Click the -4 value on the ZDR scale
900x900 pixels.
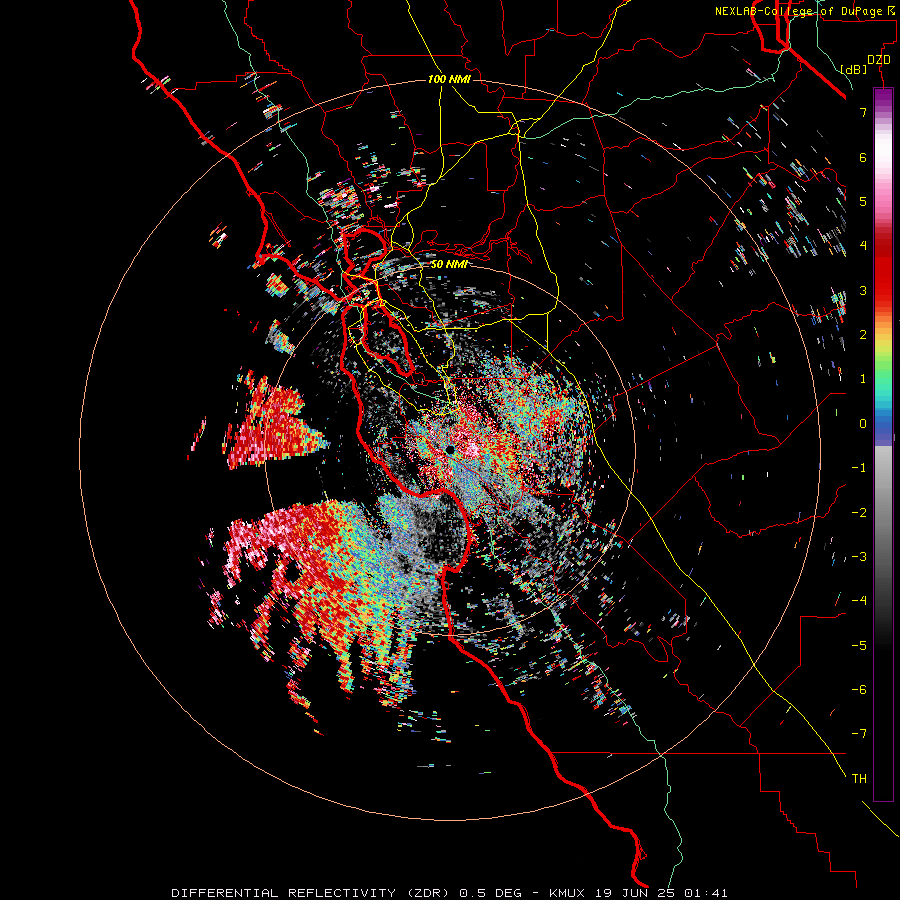click(859, 601)
